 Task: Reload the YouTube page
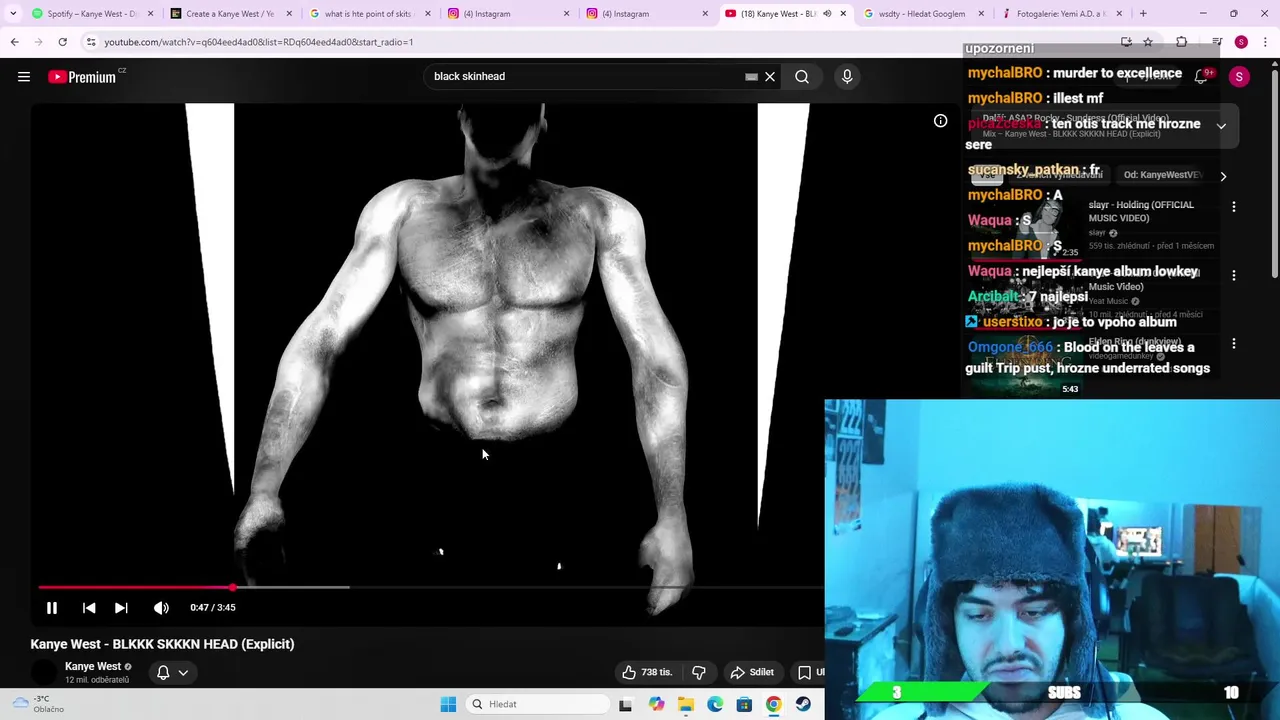[x=62, y=42]
